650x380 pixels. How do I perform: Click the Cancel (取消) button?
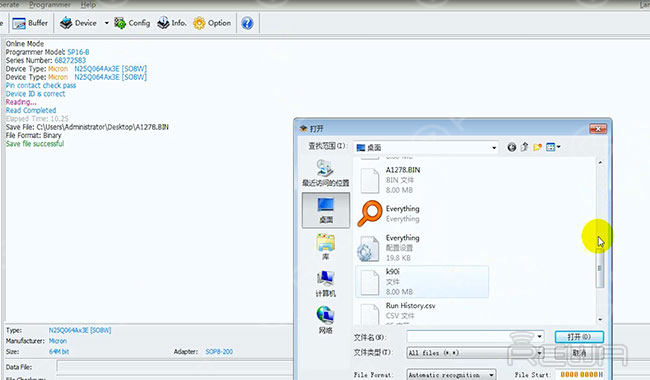click(x=579, y=353)
